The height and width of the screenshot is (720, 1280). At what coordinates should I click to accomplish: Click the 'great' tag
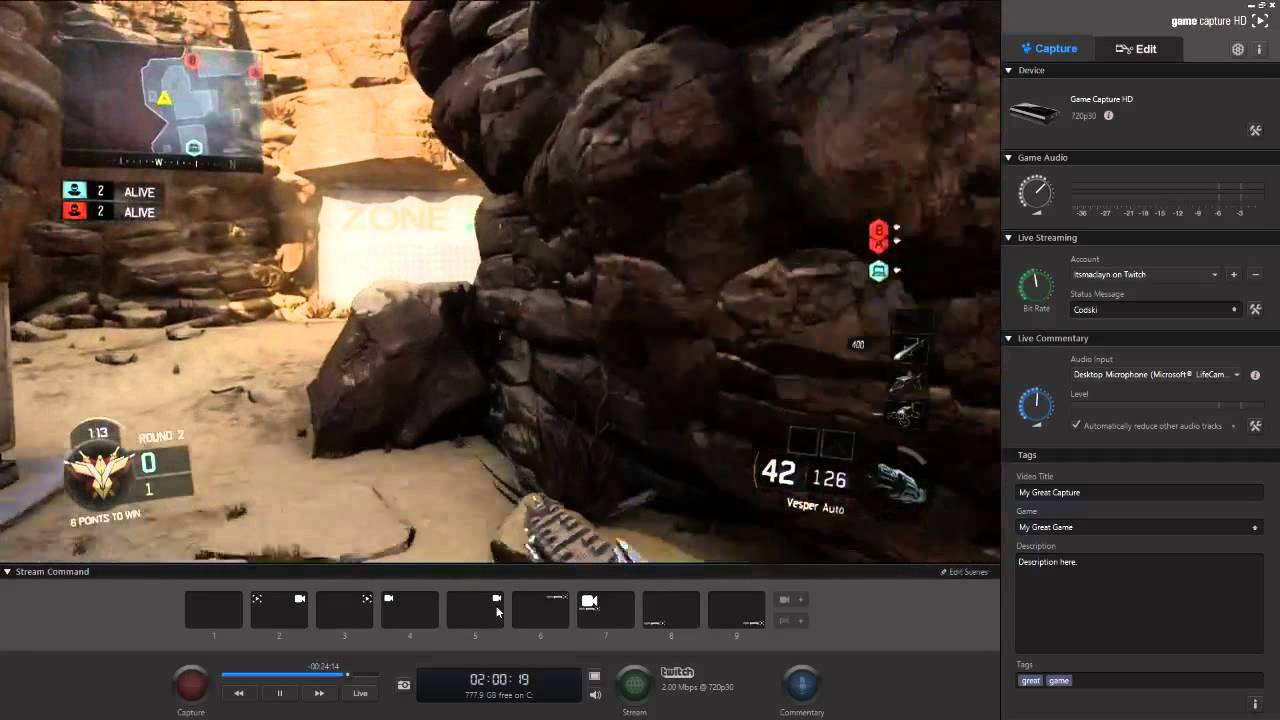pyautogui.click(x=1030, y=681)
